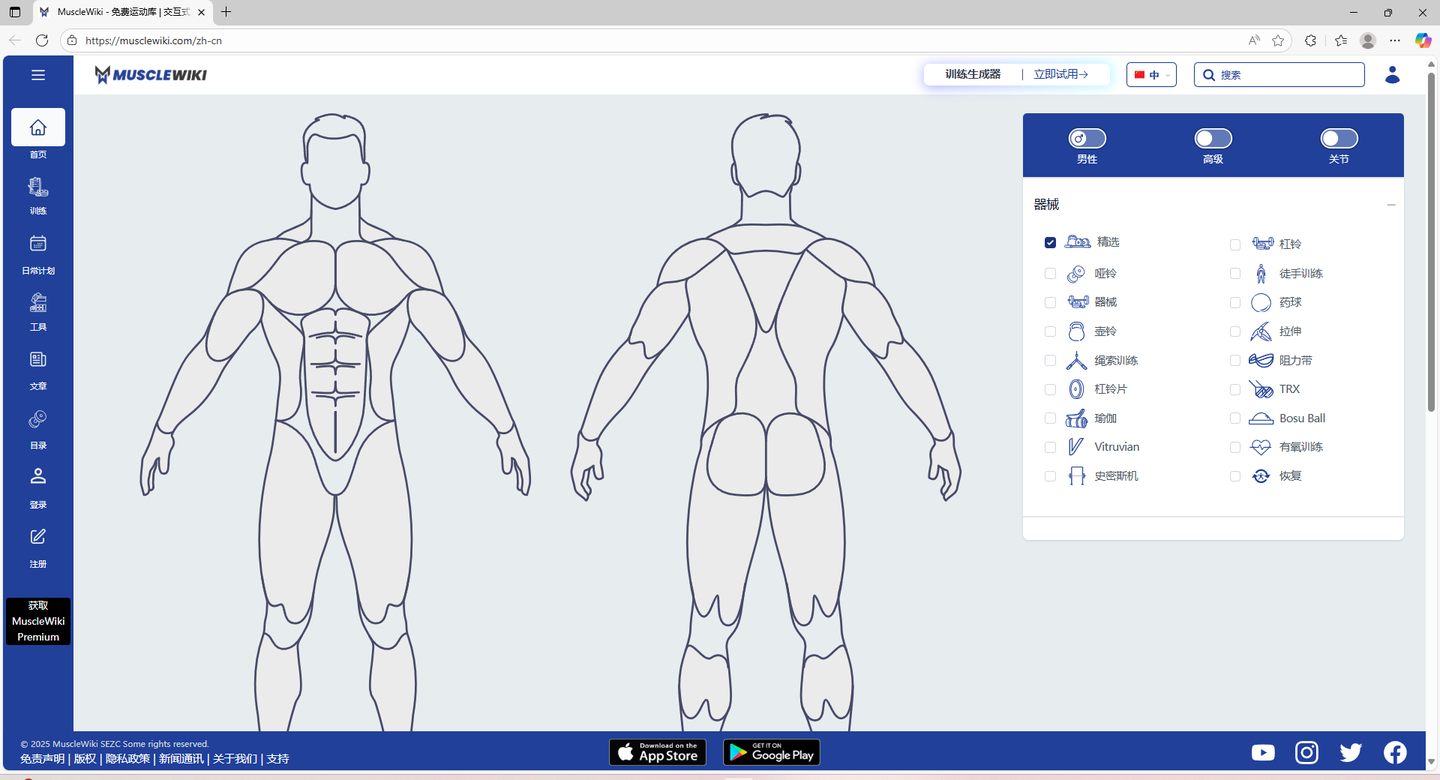Open 目录 in the sidebar
1440x780 pixels.
click(x=38, y=429)
